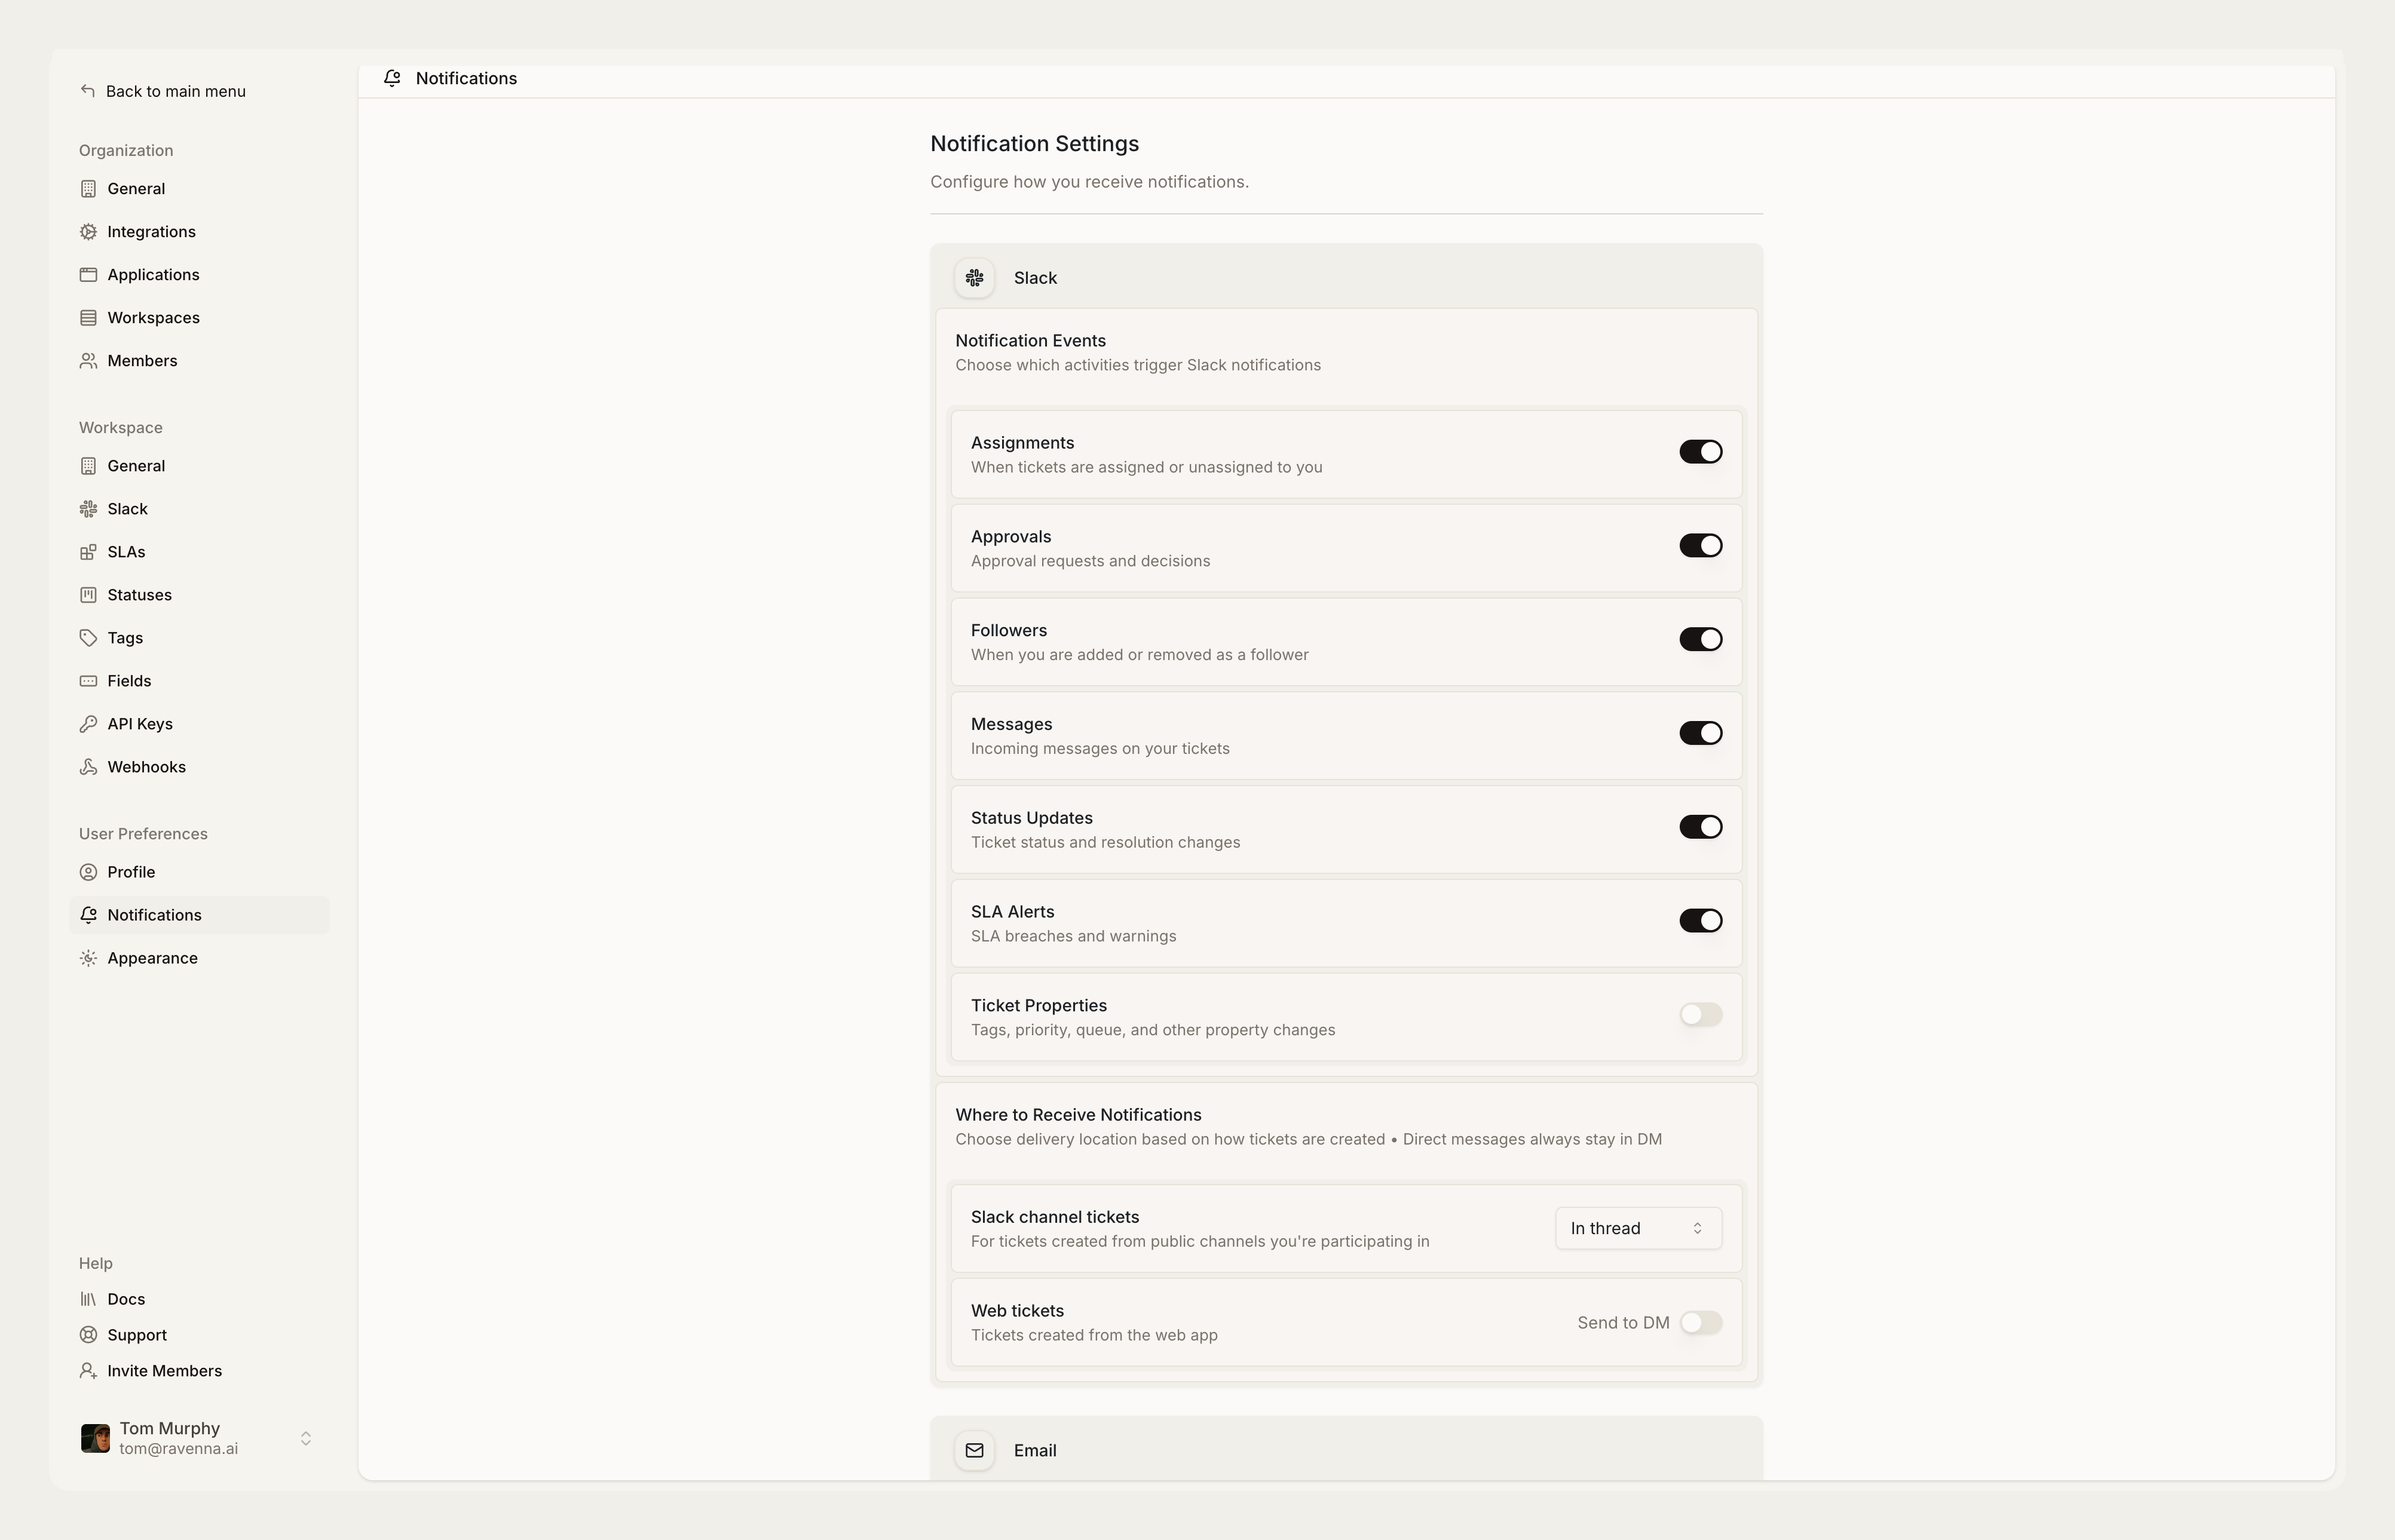Click the bell icon in page header
This screenshot has width=2395, height=1540.
[392, 78]
